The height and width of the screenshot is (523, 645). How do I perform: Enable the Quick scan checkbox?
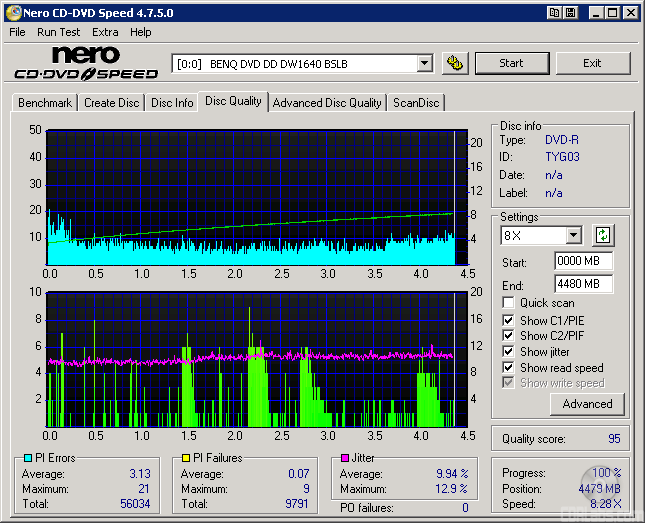click(509, 303)
